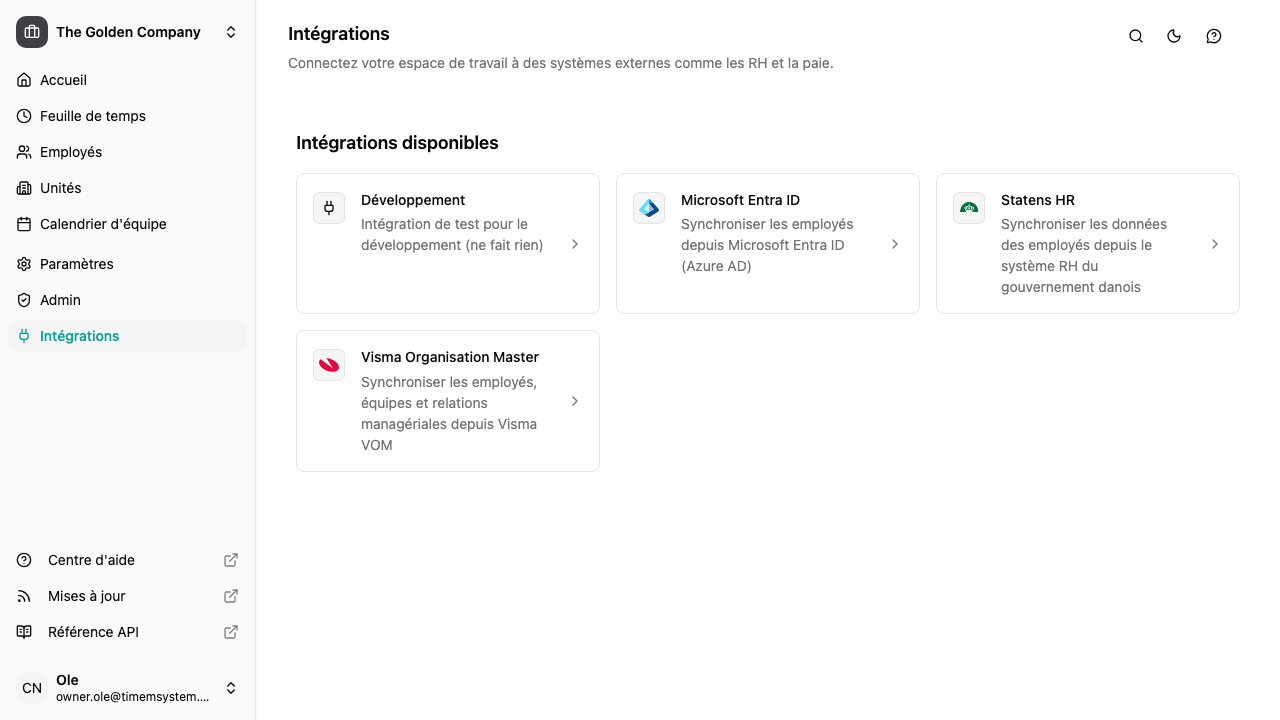Expand the Statens HR integration chevron
Screen dimensions: 1280x720
click(1215, 244)
